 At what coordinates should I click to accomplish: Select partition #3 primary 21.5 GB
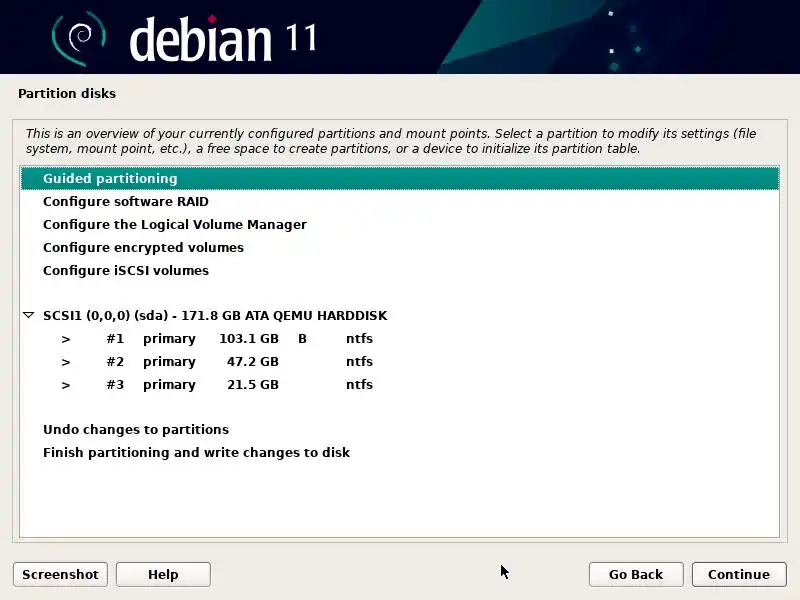(400, 385)
